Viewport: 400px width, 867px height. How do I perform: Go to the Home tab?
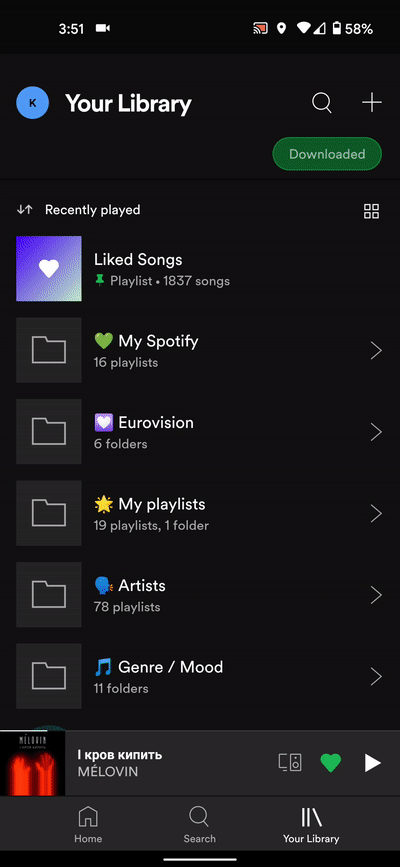(88, 824)
